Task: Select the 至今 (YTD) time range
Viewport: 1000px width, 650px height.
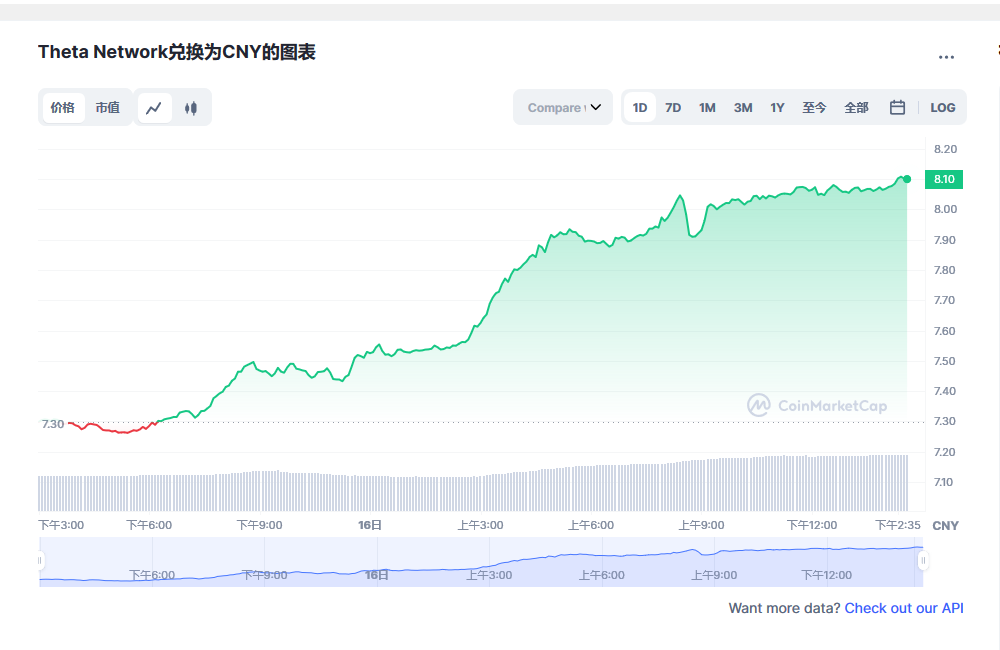Action: pyautogui.click(x=814, y=107)
